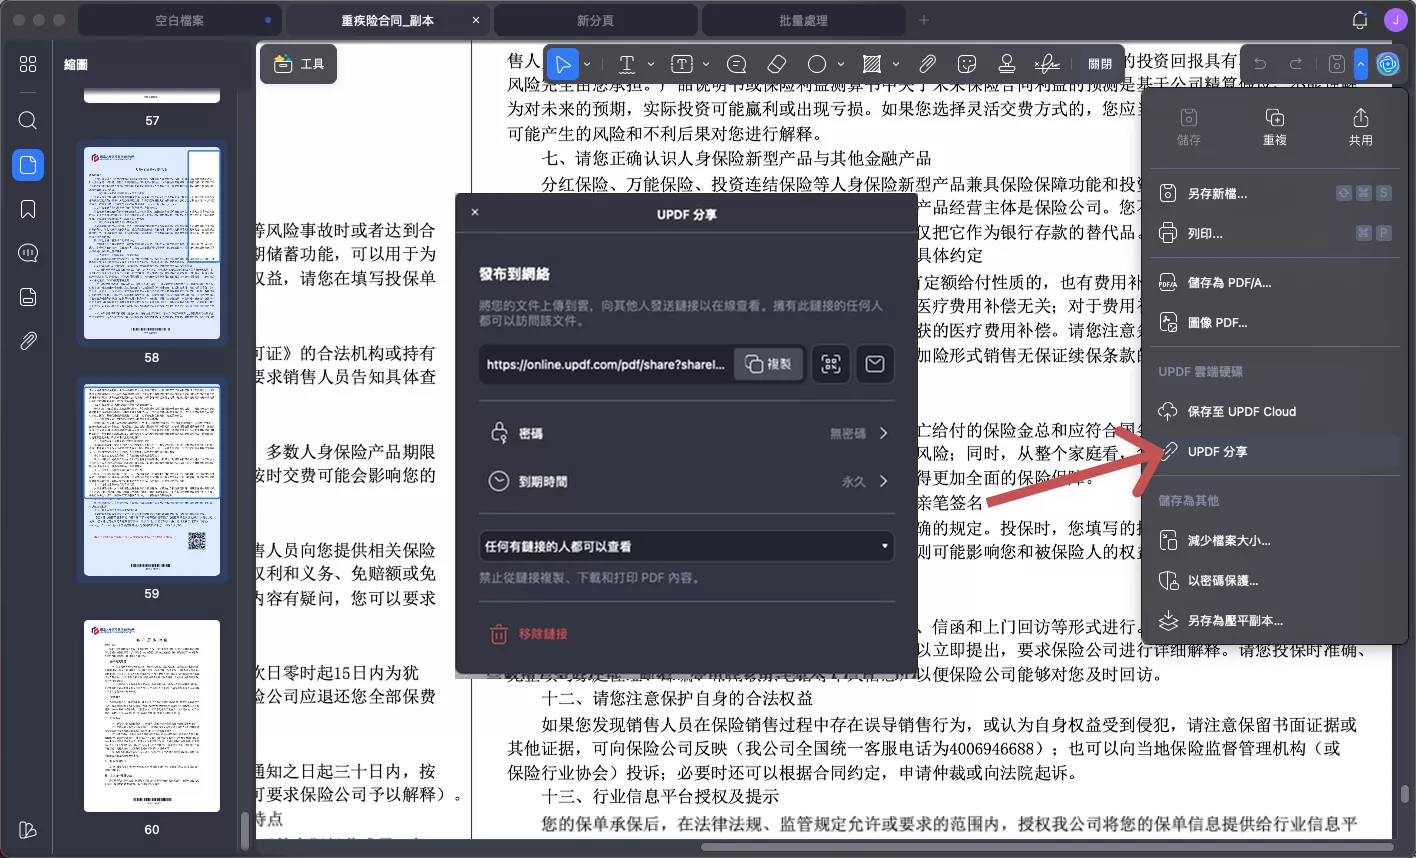
Task: Open the bookmarks panel icon
Action: tap(28, 209)
